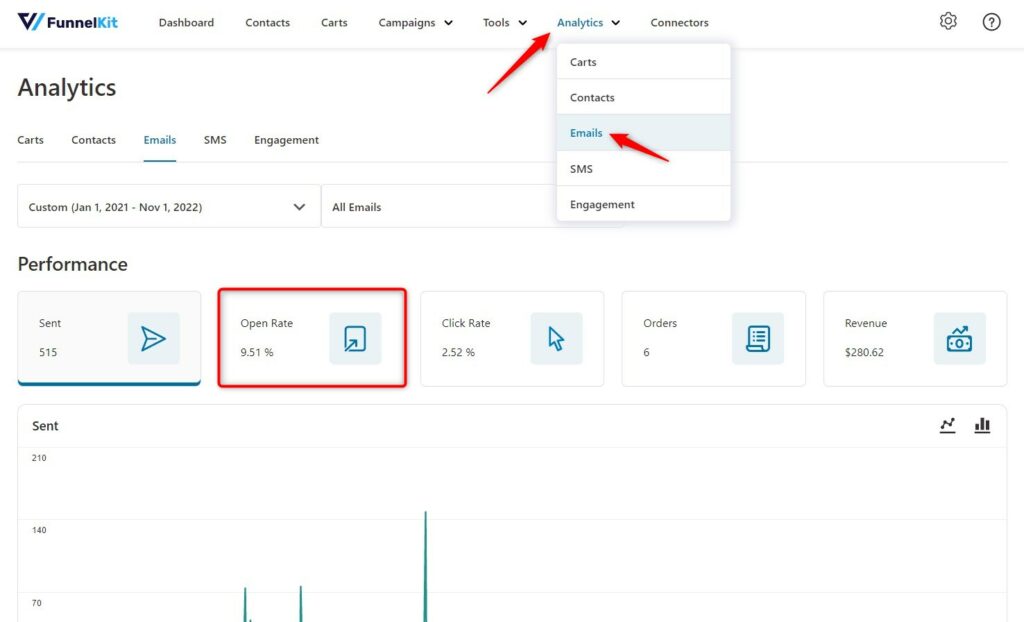Click the Click Rate value 2.52 %
This screenshot has width=1024, height=622.
(x=458, y=352)
